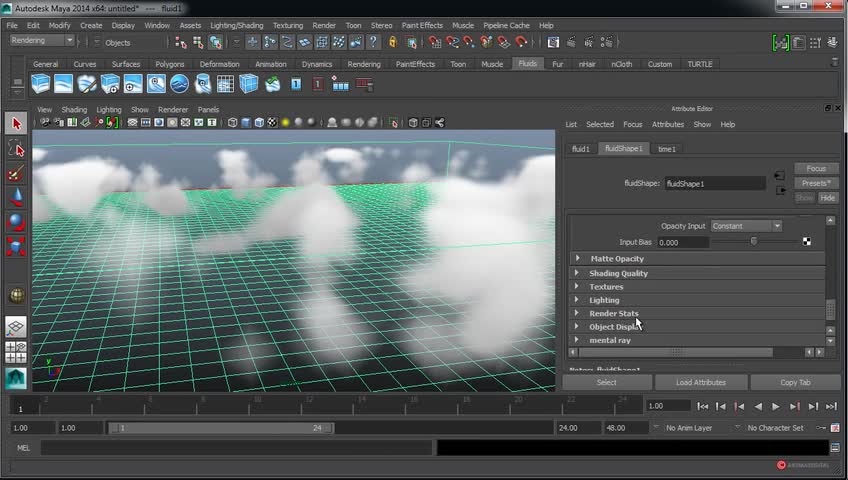Select the arrow Select tool
The width and height of the screenshot is (848, 480).
[x=16, y=123]
